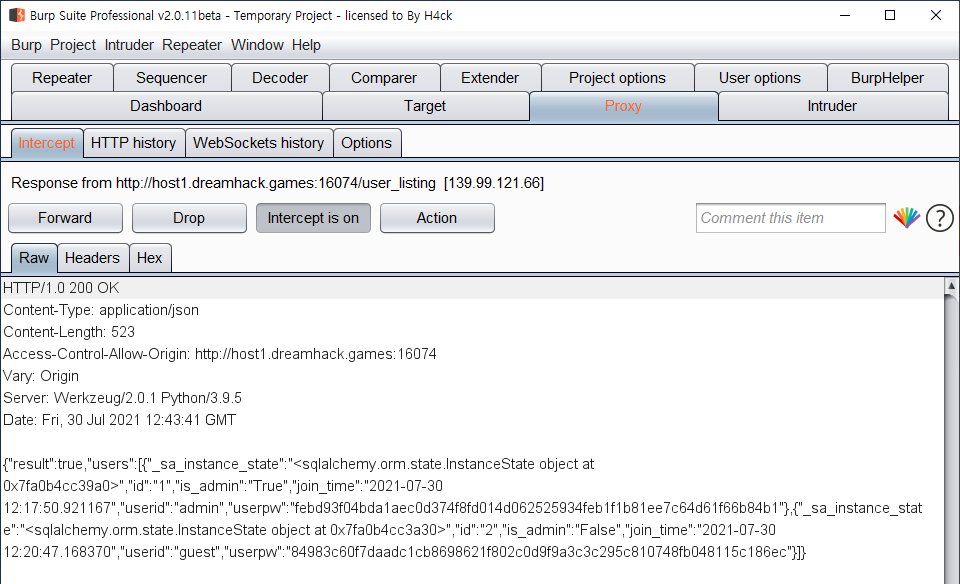Switch to the Sequencer tab
960x584 pixels.
pyautogui.click(x=171, y=78)
